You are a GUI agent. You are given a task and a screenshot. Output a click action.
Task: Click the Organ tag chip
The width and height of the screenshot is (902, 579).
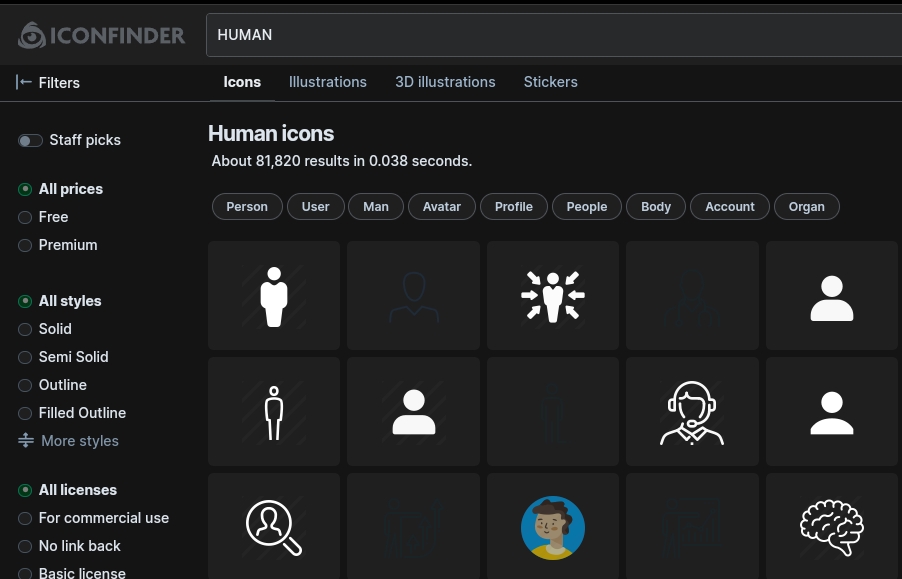click(807, 206)
